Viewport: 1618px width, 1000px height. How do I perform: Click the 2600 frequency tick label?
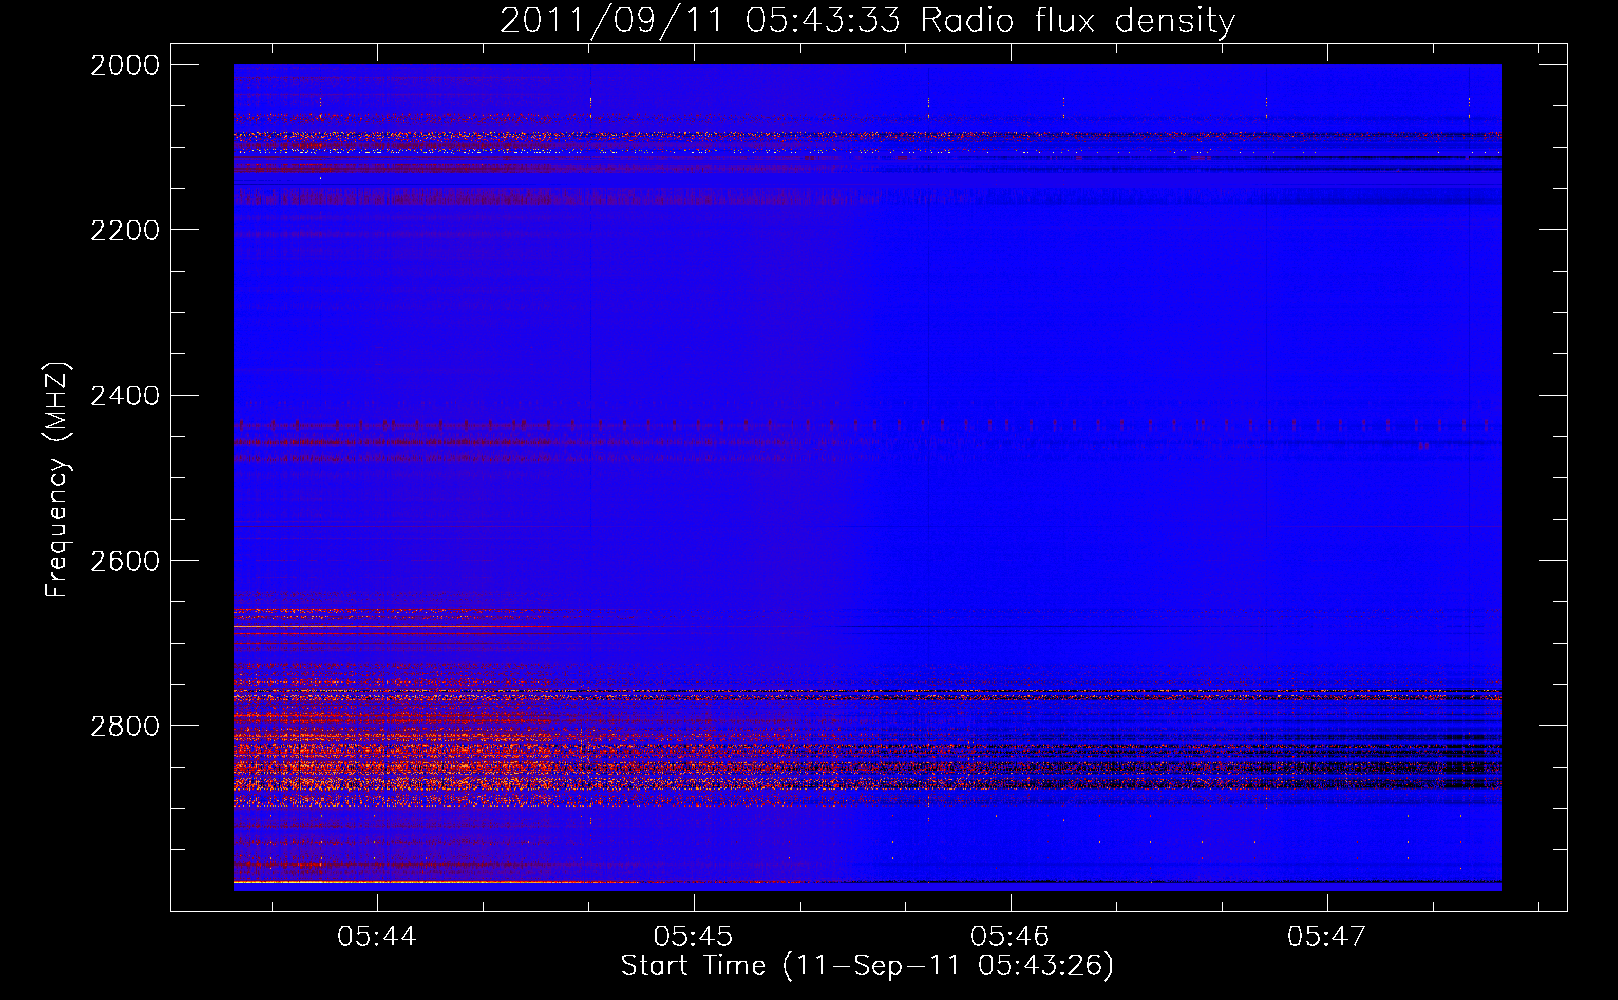(125, 561)
